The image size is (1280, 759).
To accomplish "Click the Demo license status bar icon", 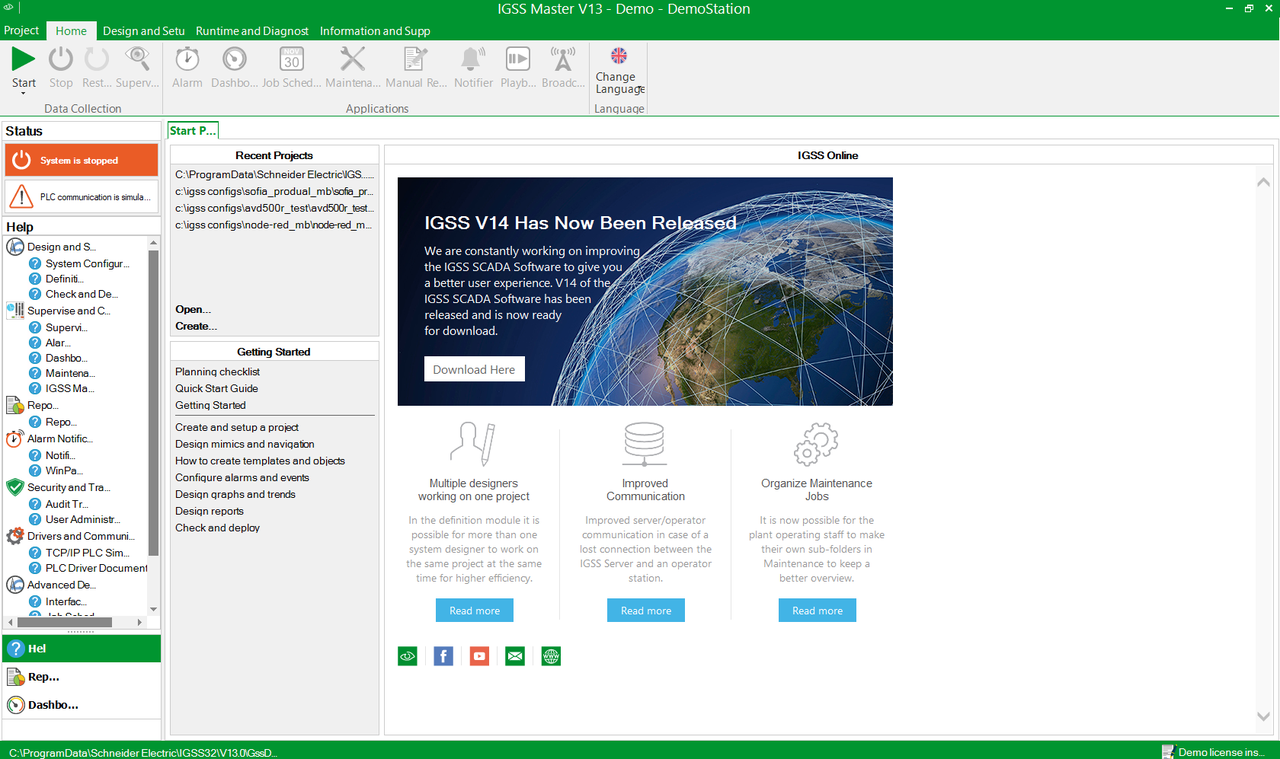I will coord(1168,751).
